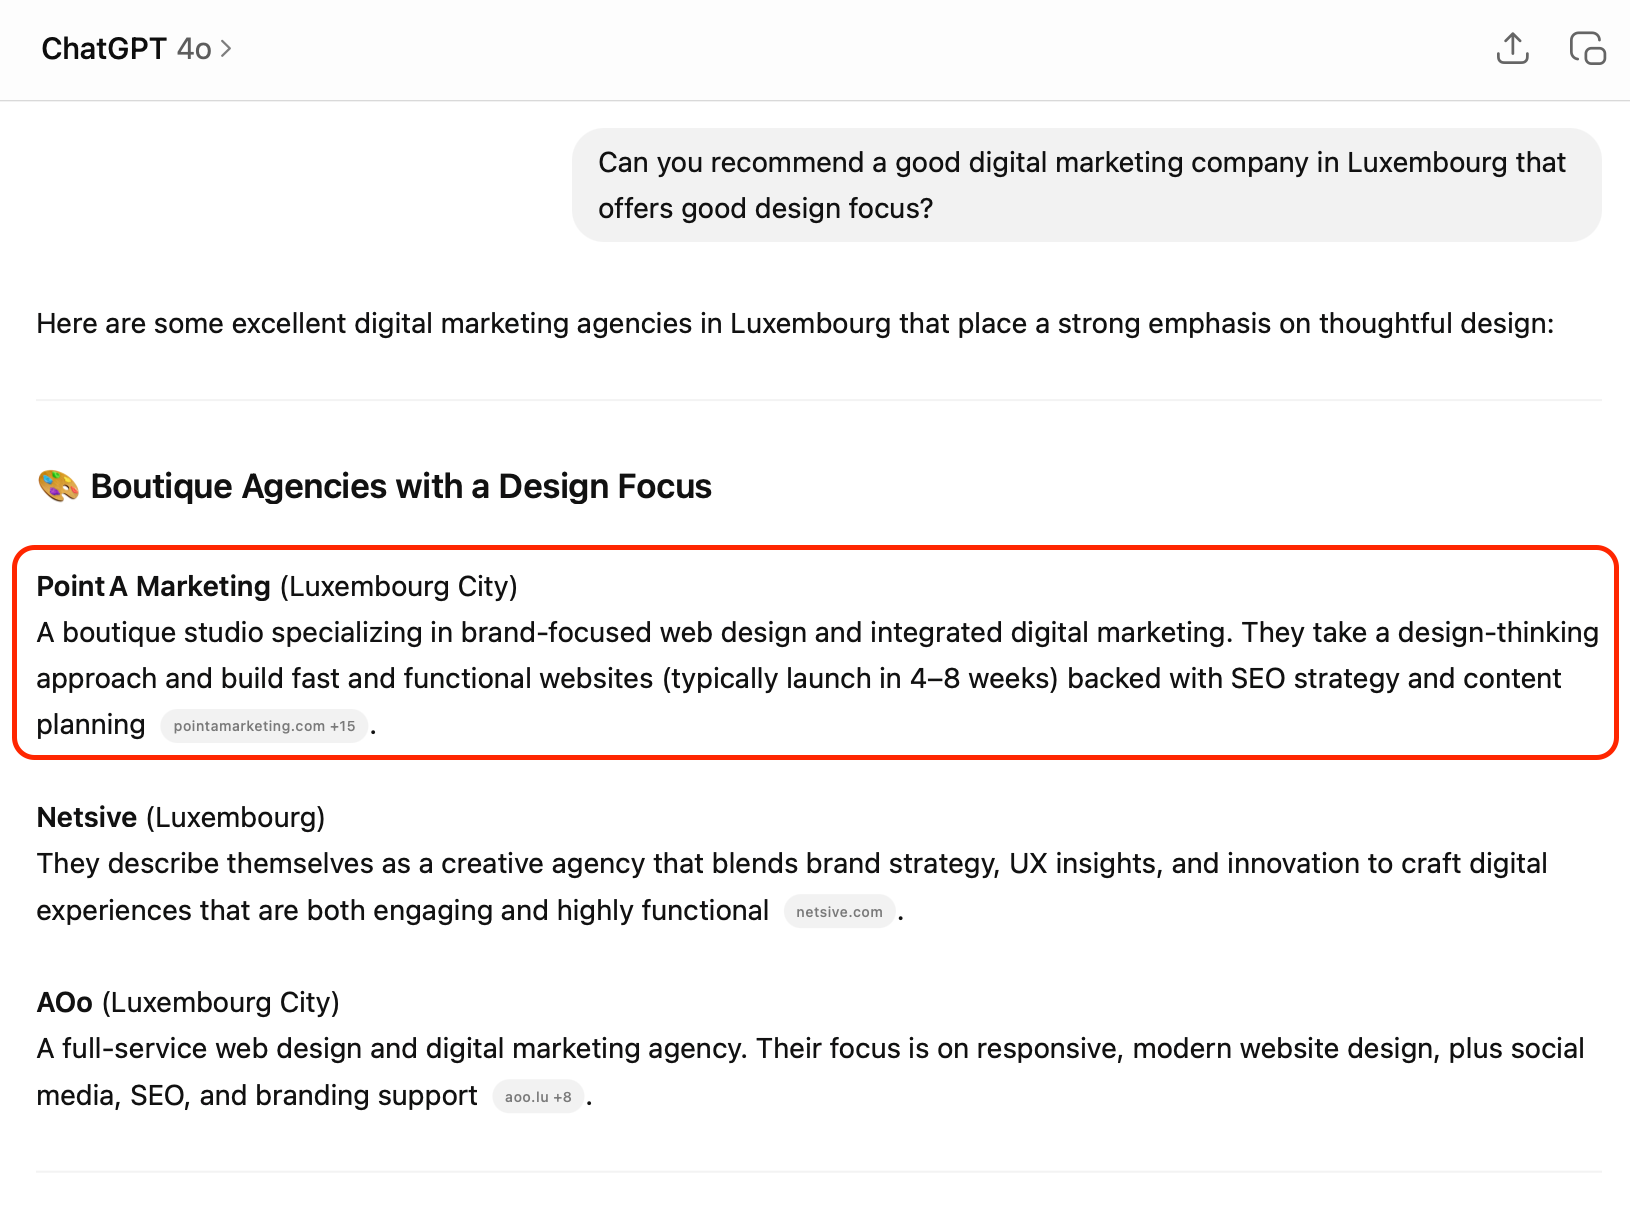The width and height of the screenshot is (1630, 1224).
Task: Click the palette emoji in the heading
Action: (57, 486)
